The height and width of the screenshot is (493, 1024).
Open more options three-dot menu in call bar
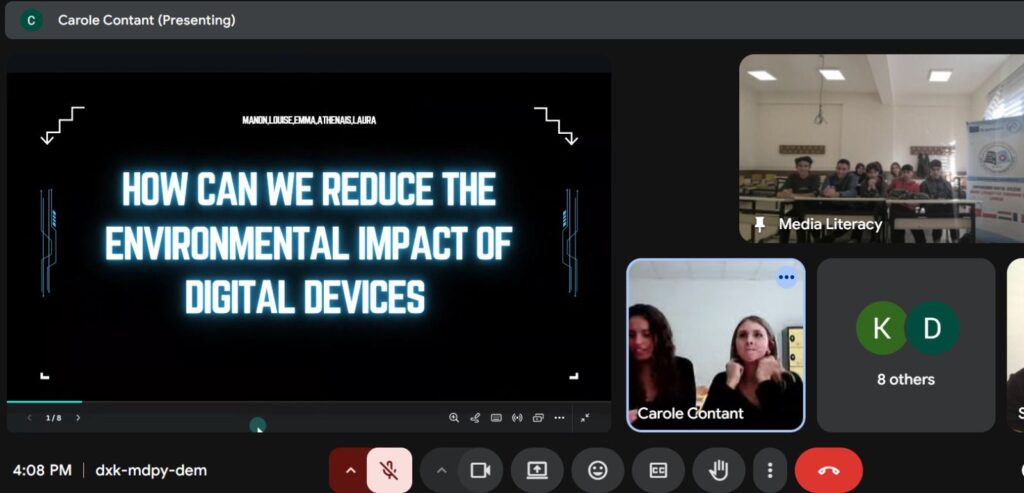769,470
